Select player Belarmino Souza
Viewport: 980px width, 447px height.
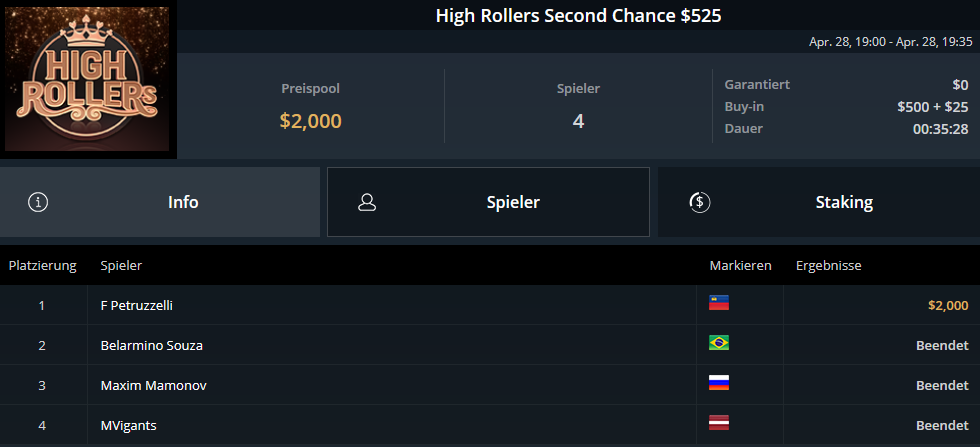point(151,345)
